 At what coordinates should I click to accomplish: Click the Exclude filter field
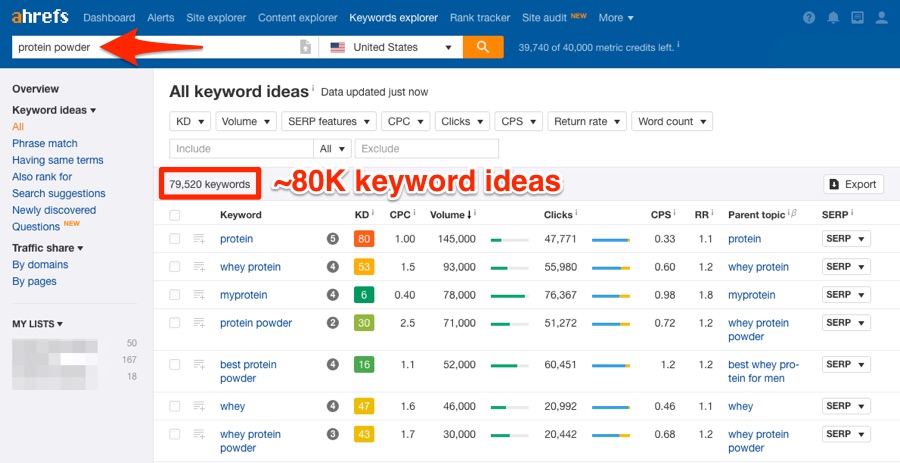pos(426,149)
